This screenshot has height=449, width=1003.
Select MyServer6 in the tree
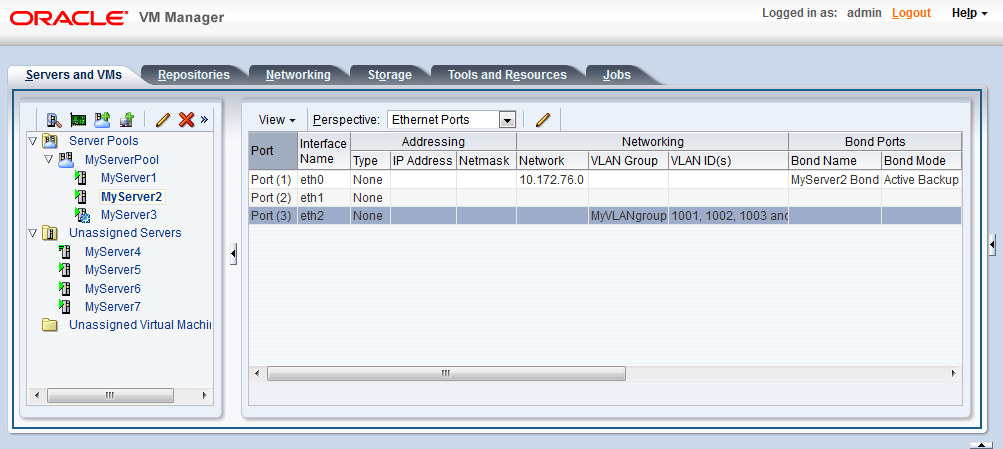[113, 288]
